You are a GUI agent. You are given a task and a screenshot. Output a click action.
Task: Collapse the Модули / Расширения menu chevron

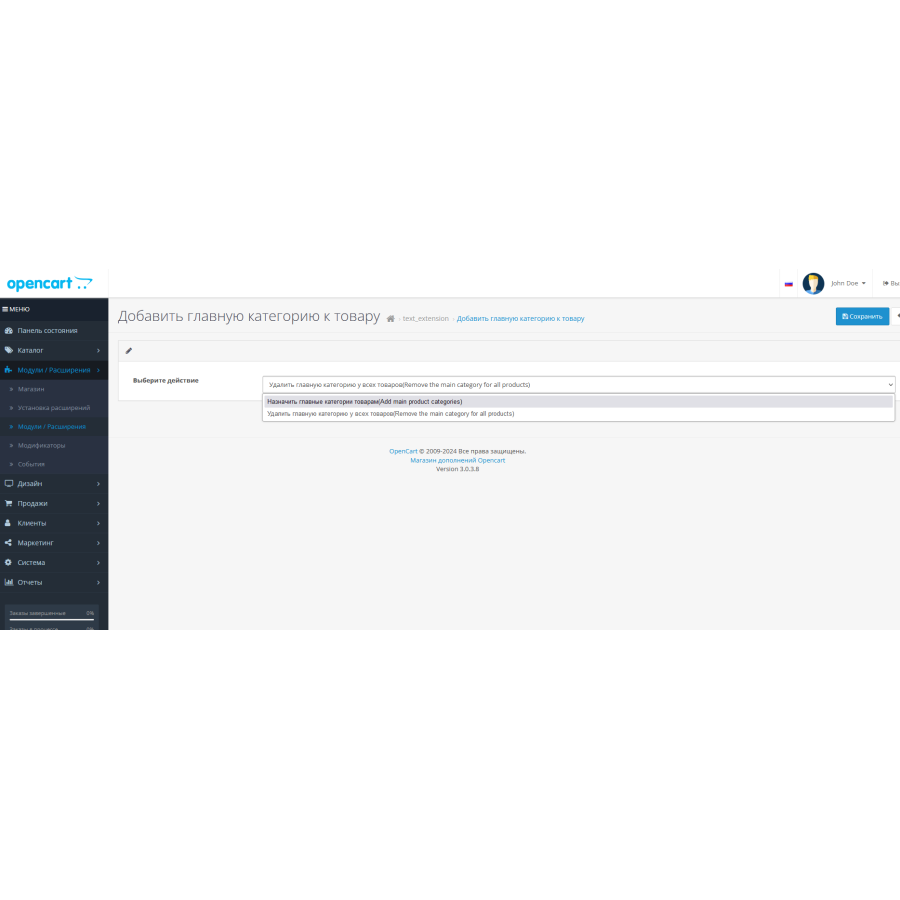pyautogui.click(x=98, y=370)
